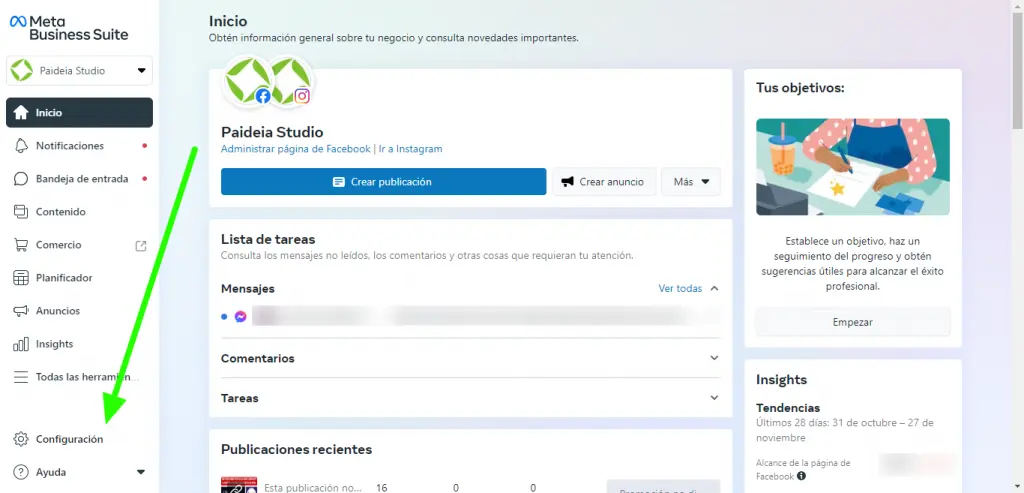Viewport: 1024px width, 493px height.
Task: Collapse the Mensajes section chevron
Action: click(714, 288)
